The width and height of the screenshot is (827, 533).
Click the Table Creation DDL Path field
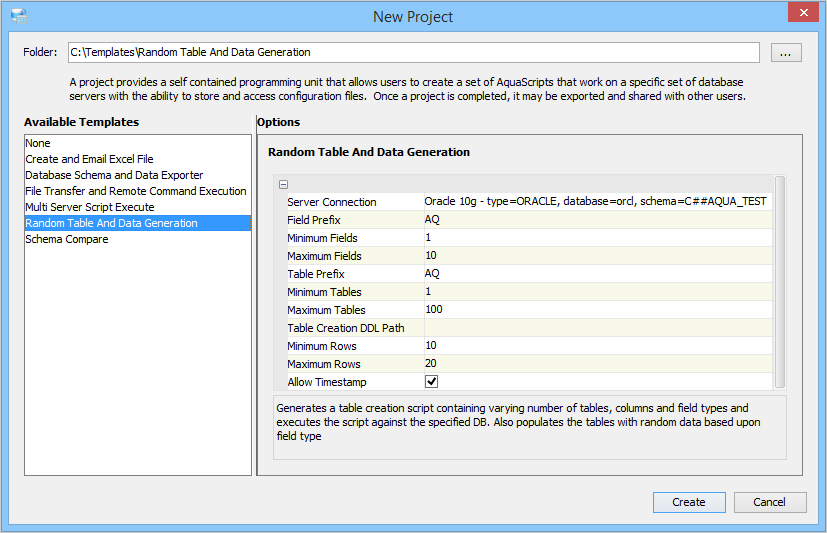pyautogui.click(x=597, y=328)
